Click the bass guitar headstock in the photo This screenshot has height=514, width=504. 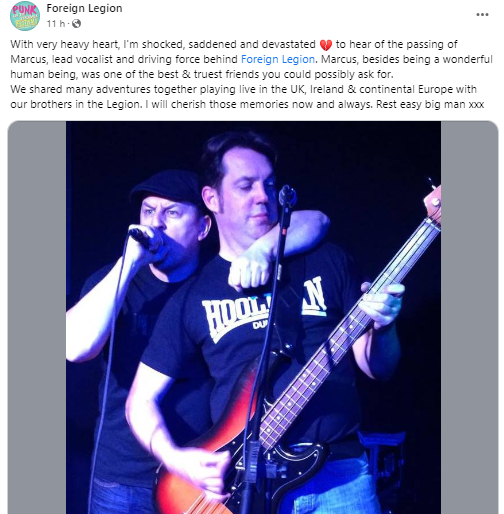[432, 204]
